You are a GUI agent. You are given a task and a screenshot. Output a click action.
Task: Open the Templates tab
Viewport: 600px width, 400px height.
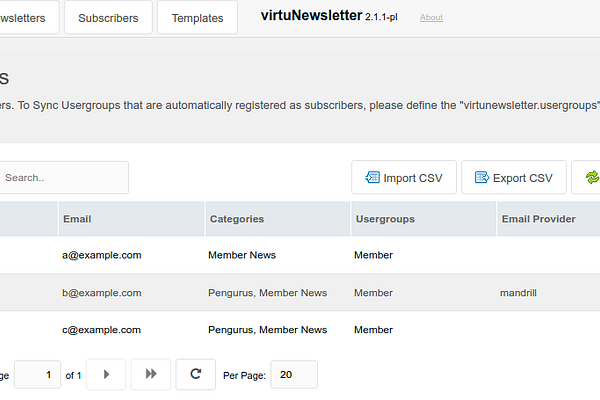point(197,18)
